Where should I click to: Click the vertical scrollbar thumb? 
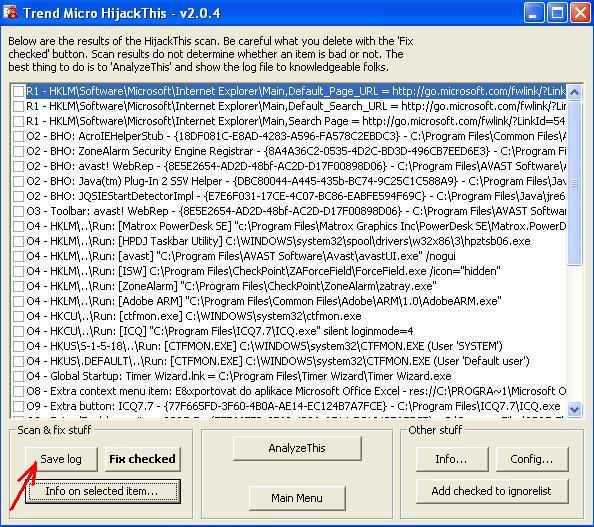[574, 183]
